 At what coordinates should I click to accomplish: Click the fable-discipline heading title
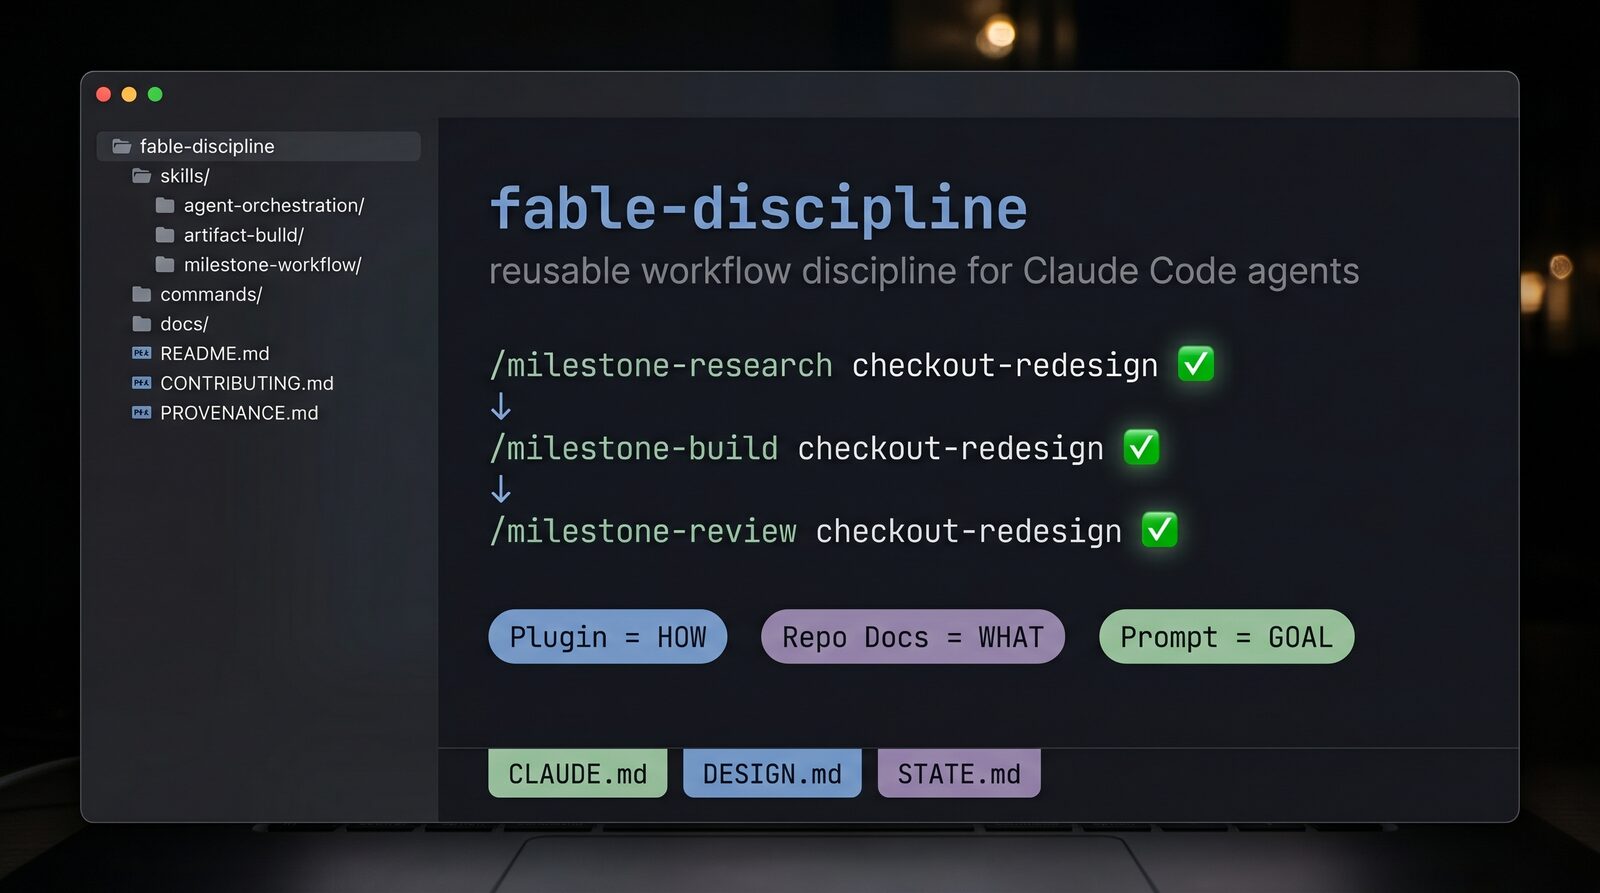[x=759, y=208]
